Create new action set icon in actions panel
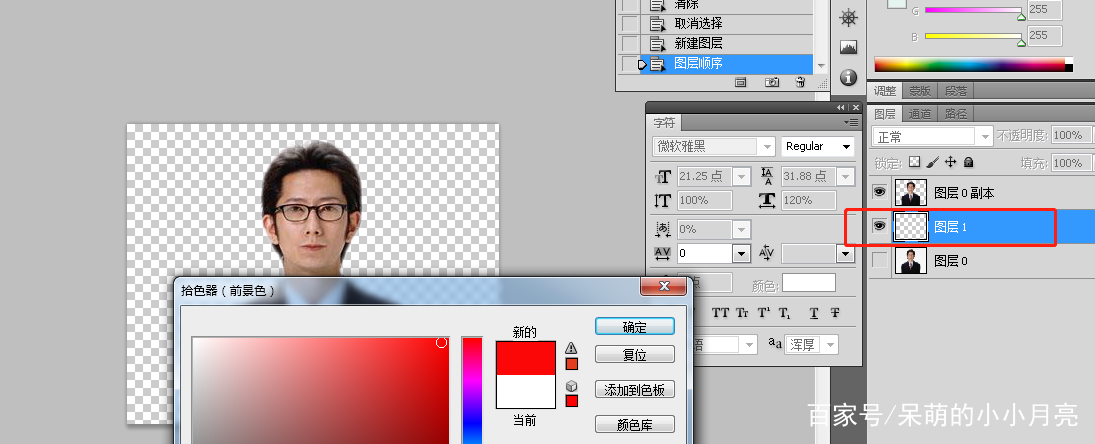Viewport: 1095px width, 444px height. [740, 82]
